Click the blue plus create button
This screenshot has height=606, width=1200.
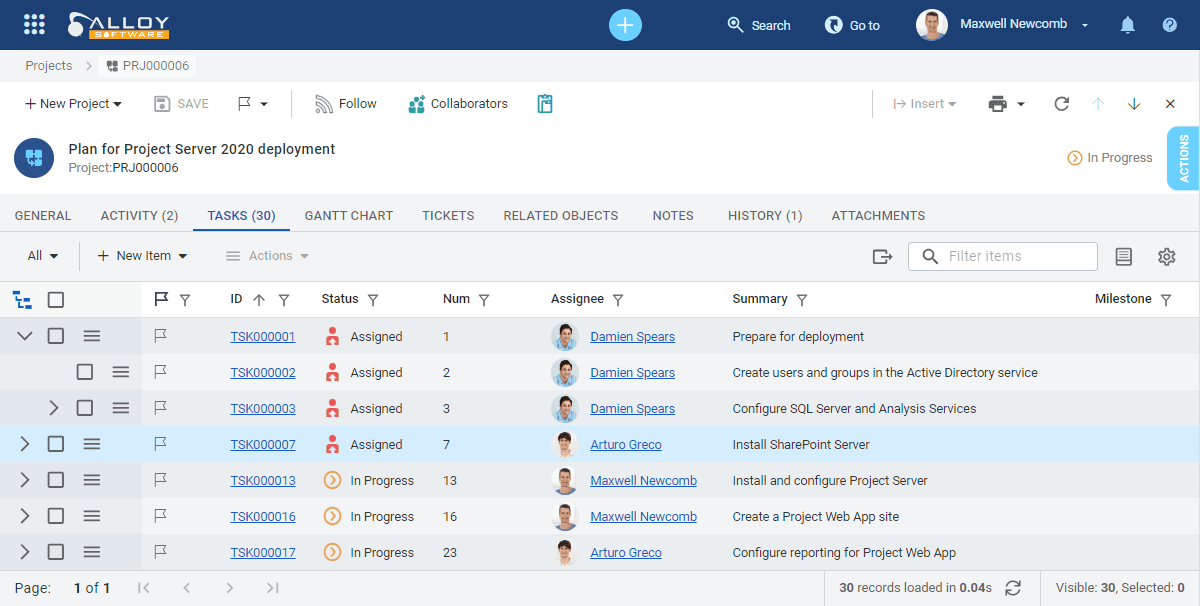pos(625,25)
